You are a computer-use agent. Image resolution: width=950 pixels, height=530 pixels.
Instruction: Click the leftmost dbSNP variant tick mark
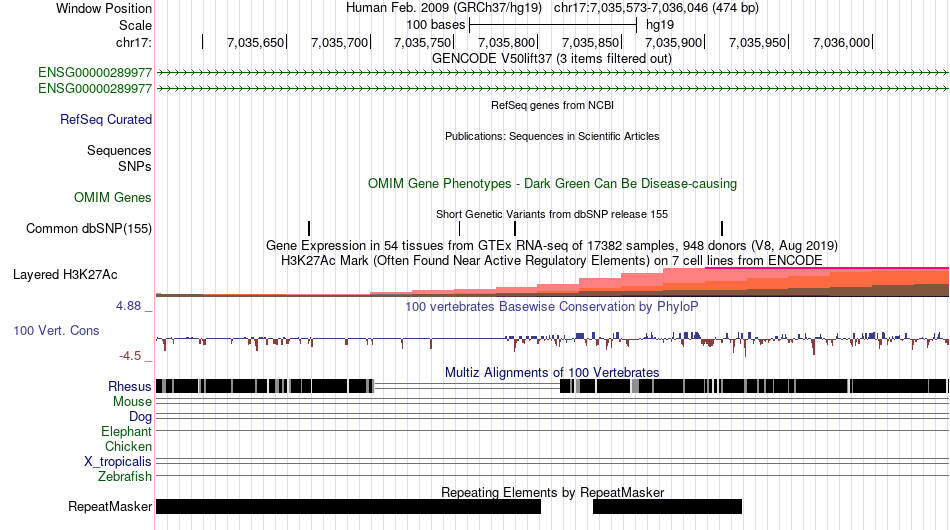point(309,228)
